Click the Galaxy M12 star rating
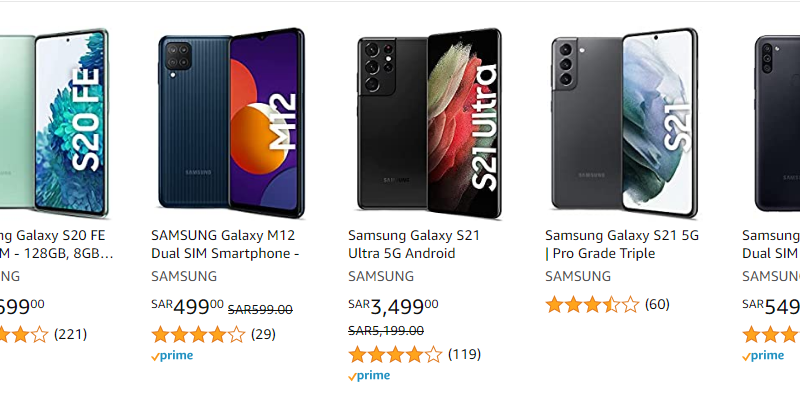The image size is (800, 394). pos(198,335)
